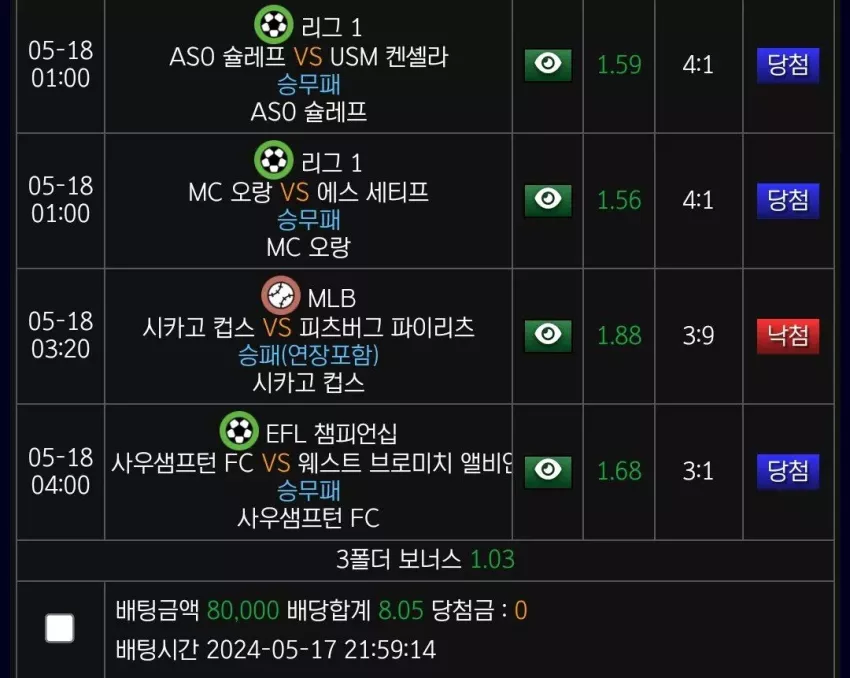
Task: Click the score 3:9 in MLB row
Action: tap(698, 336)
